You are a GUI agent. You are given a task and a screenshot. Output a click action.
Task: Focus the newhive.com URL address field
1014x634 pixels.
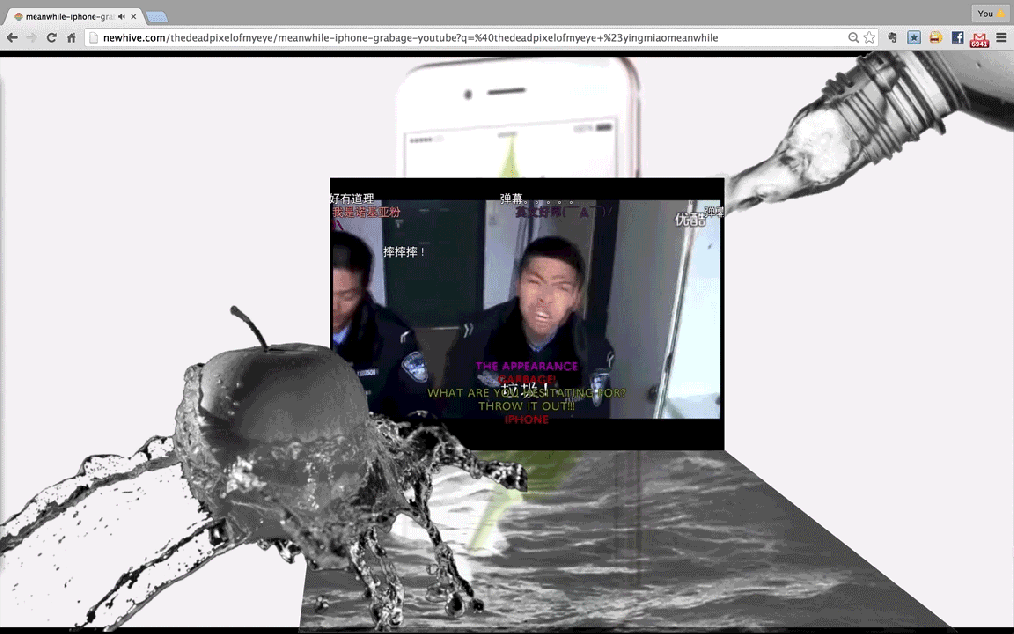410,38
